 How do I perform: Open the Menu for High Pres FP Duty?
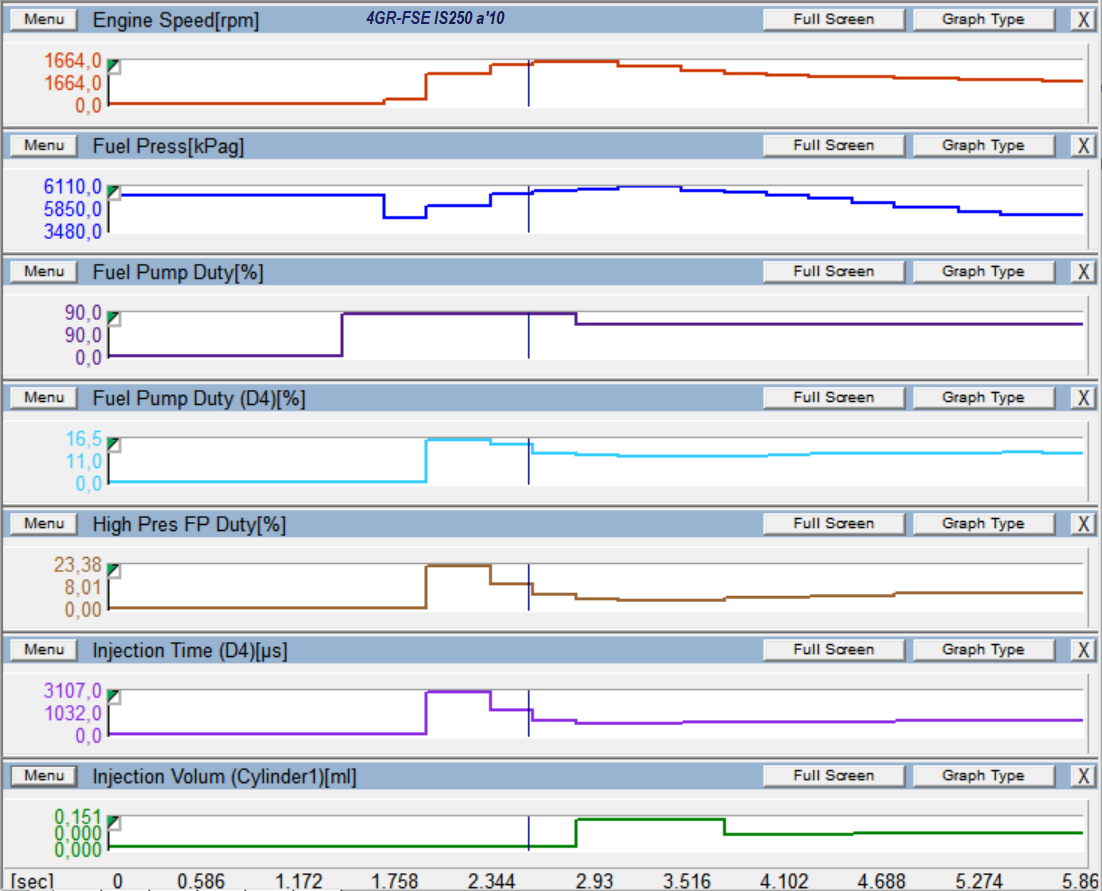tap(44, 523)
